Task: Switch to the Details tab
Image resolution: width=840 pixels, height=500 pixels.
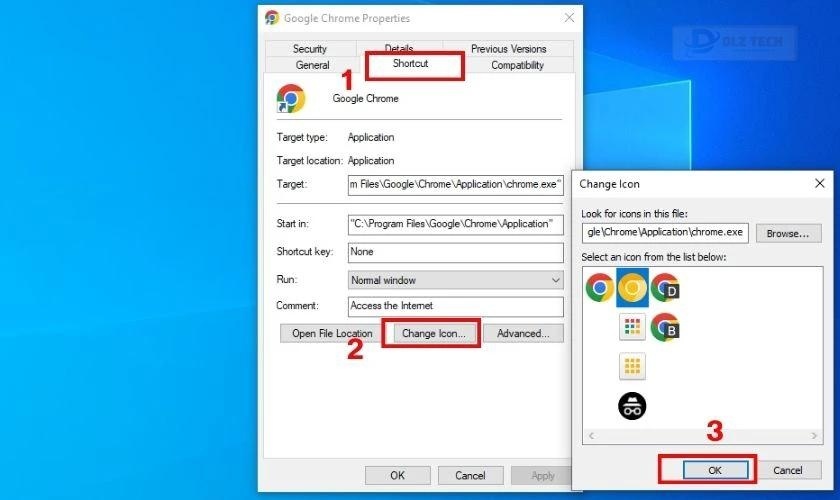Action: (399, 47)
